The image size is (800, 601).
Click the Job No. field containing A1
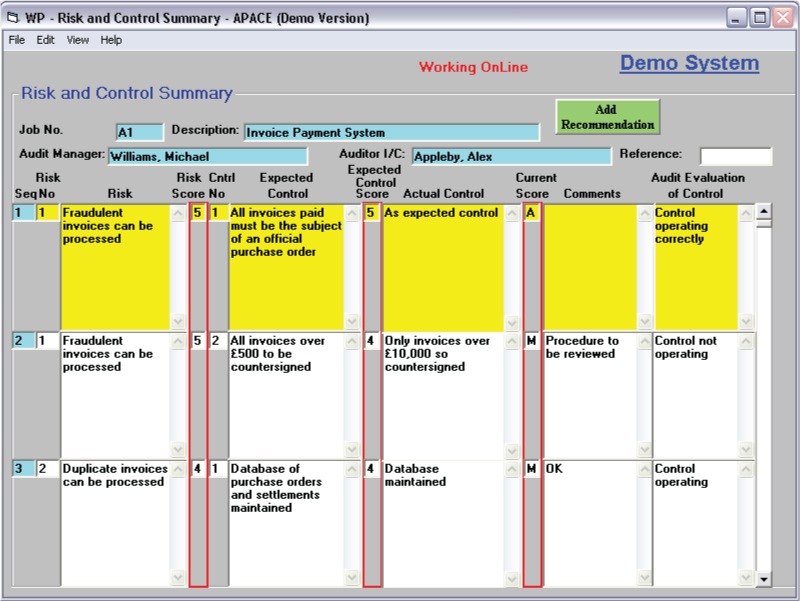pyautogui.click(x=139, y=132)
